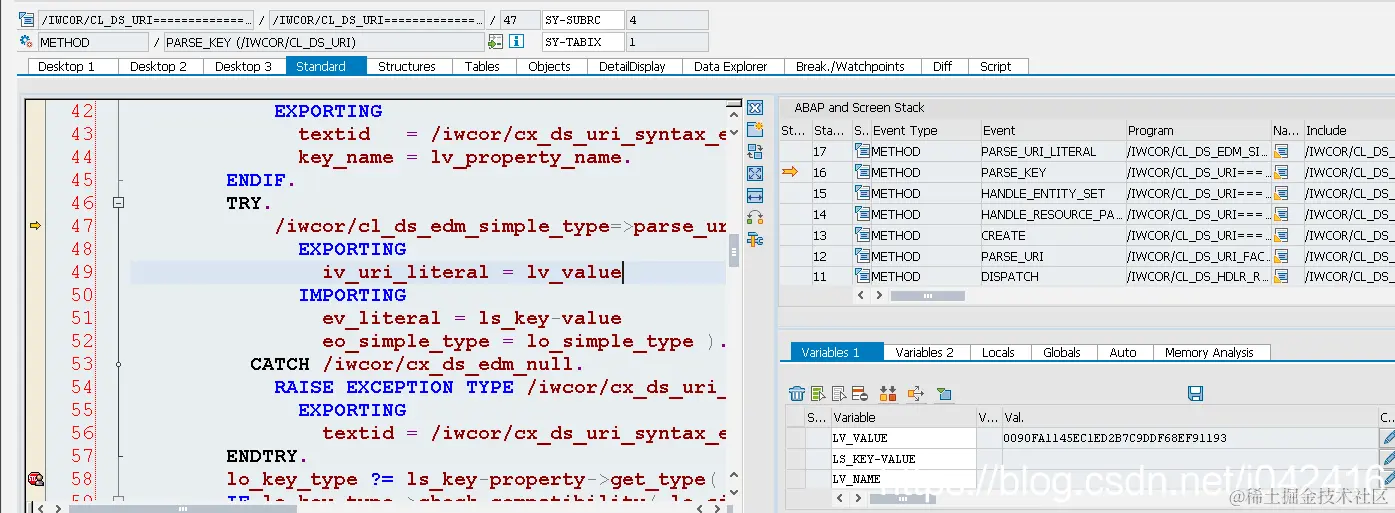Switch to the Desktop 3 tab
This screenshot has width=1395, height=513.
(243, 67)
